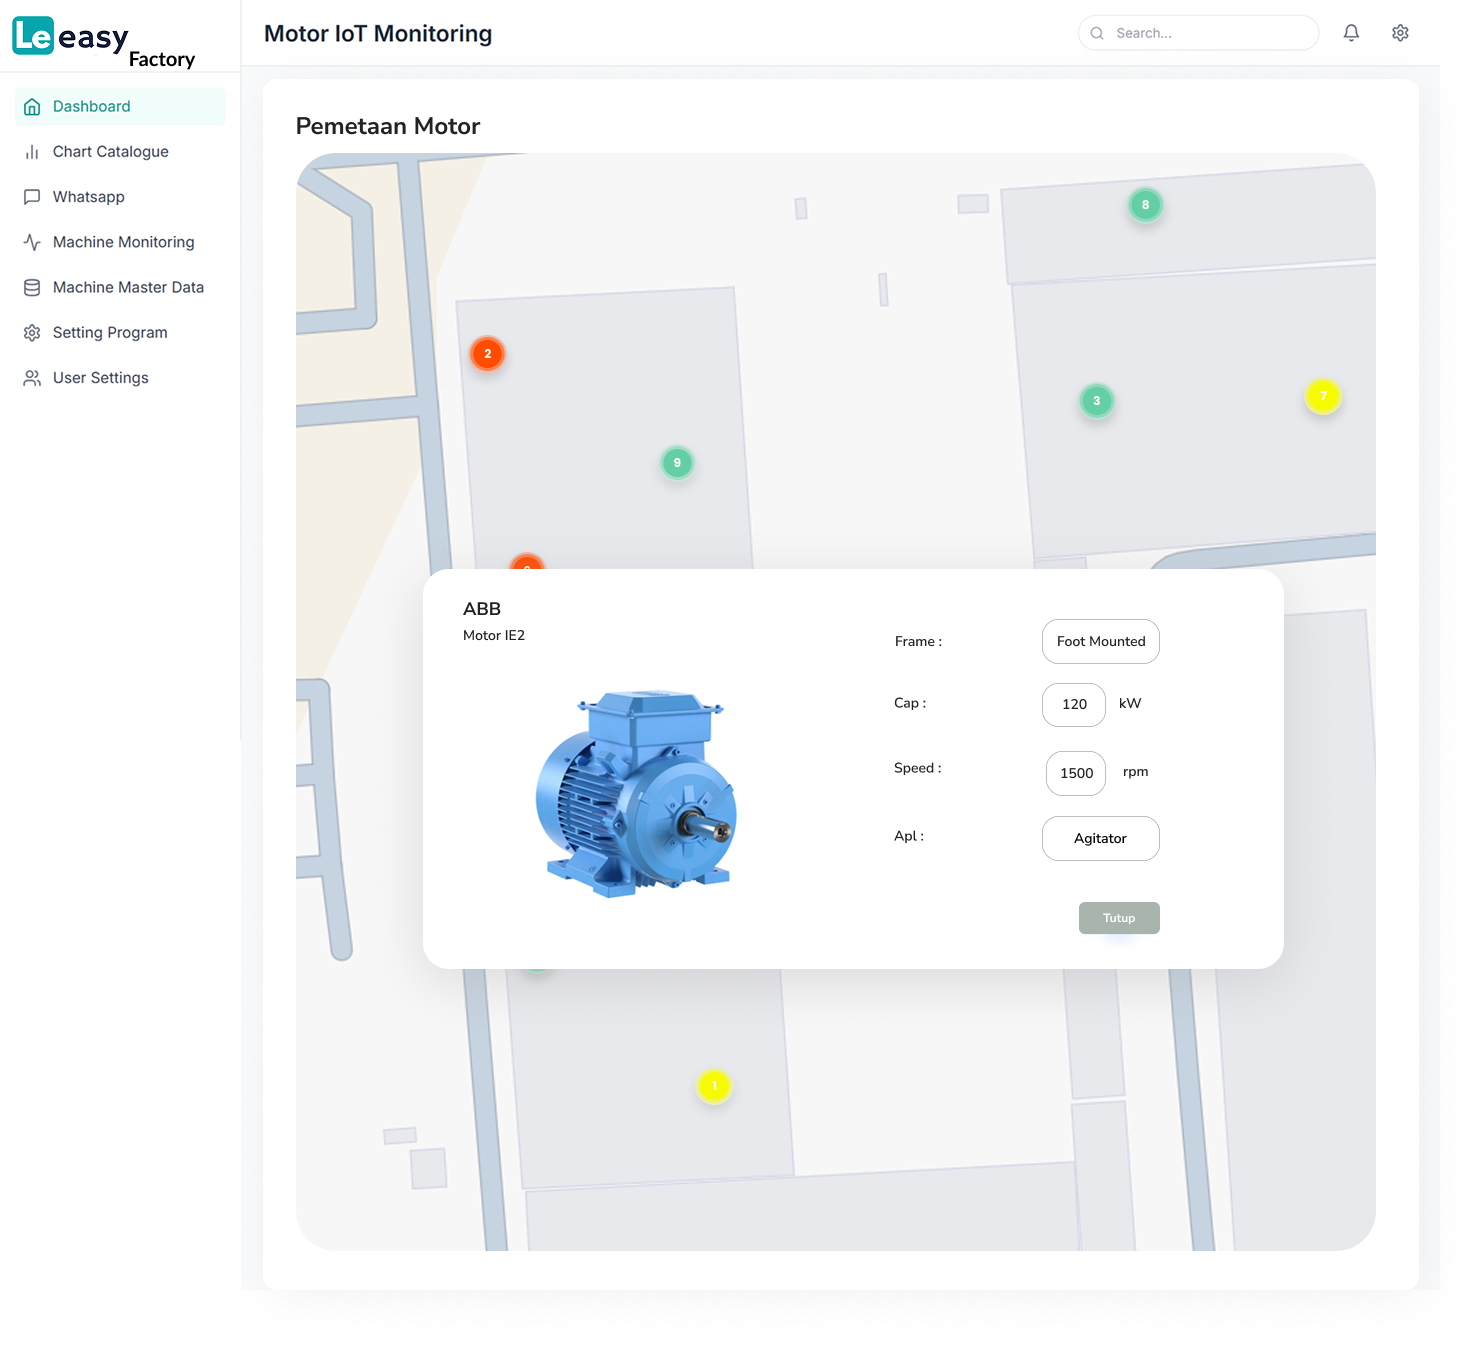Select orange motor marker 2 on map
Image resolution: width=1479 pixels, height=1350 pixels.
pyautogui.click(x=488, y=354)
